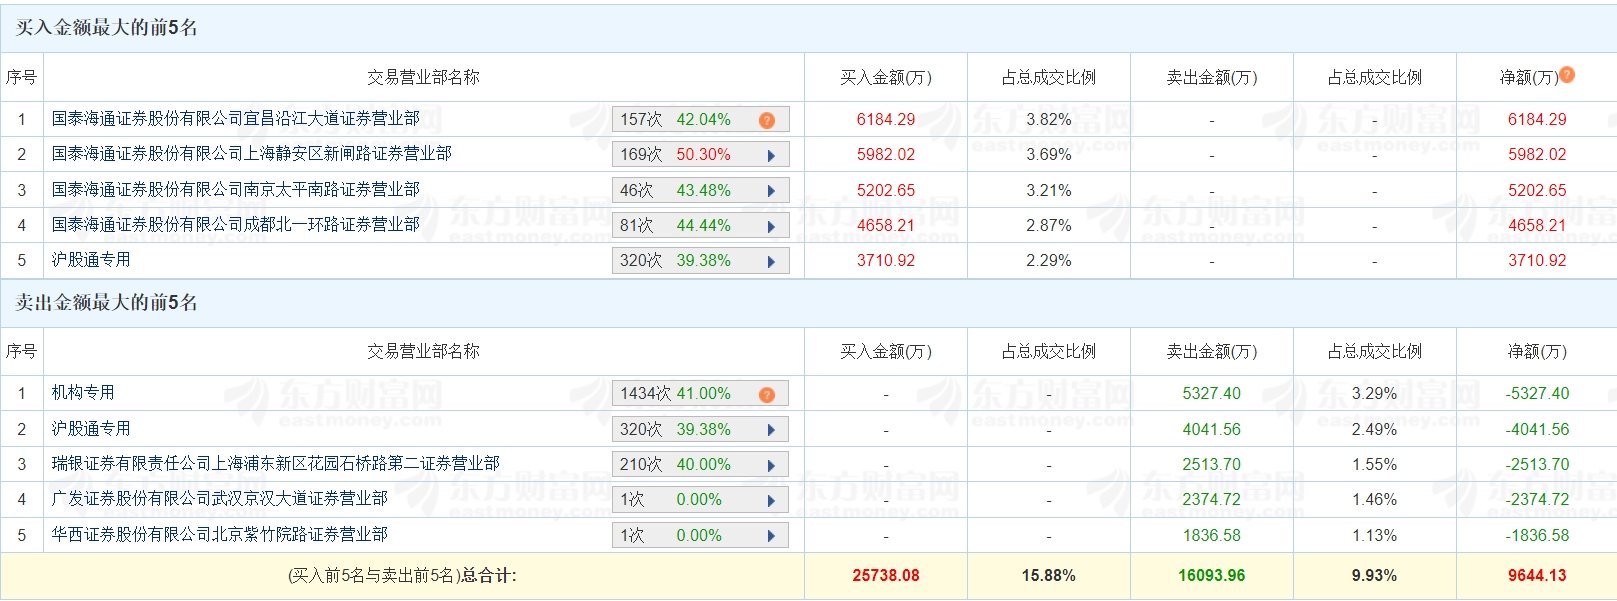Click orange question icon in 机构专用 row
Viewport: 1617px width, 601px height.
[x=767, y=394]
